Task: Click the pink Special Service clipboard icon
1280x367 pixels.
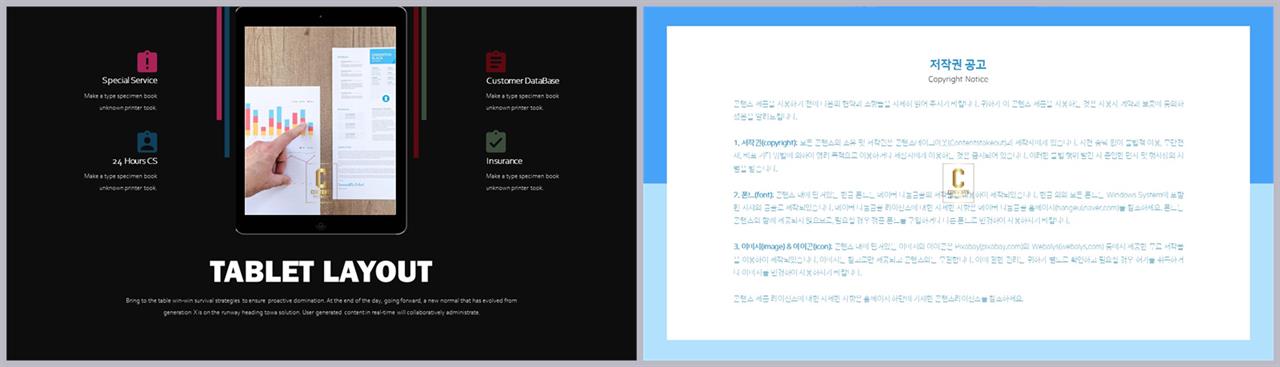Action: coord(147,61)
